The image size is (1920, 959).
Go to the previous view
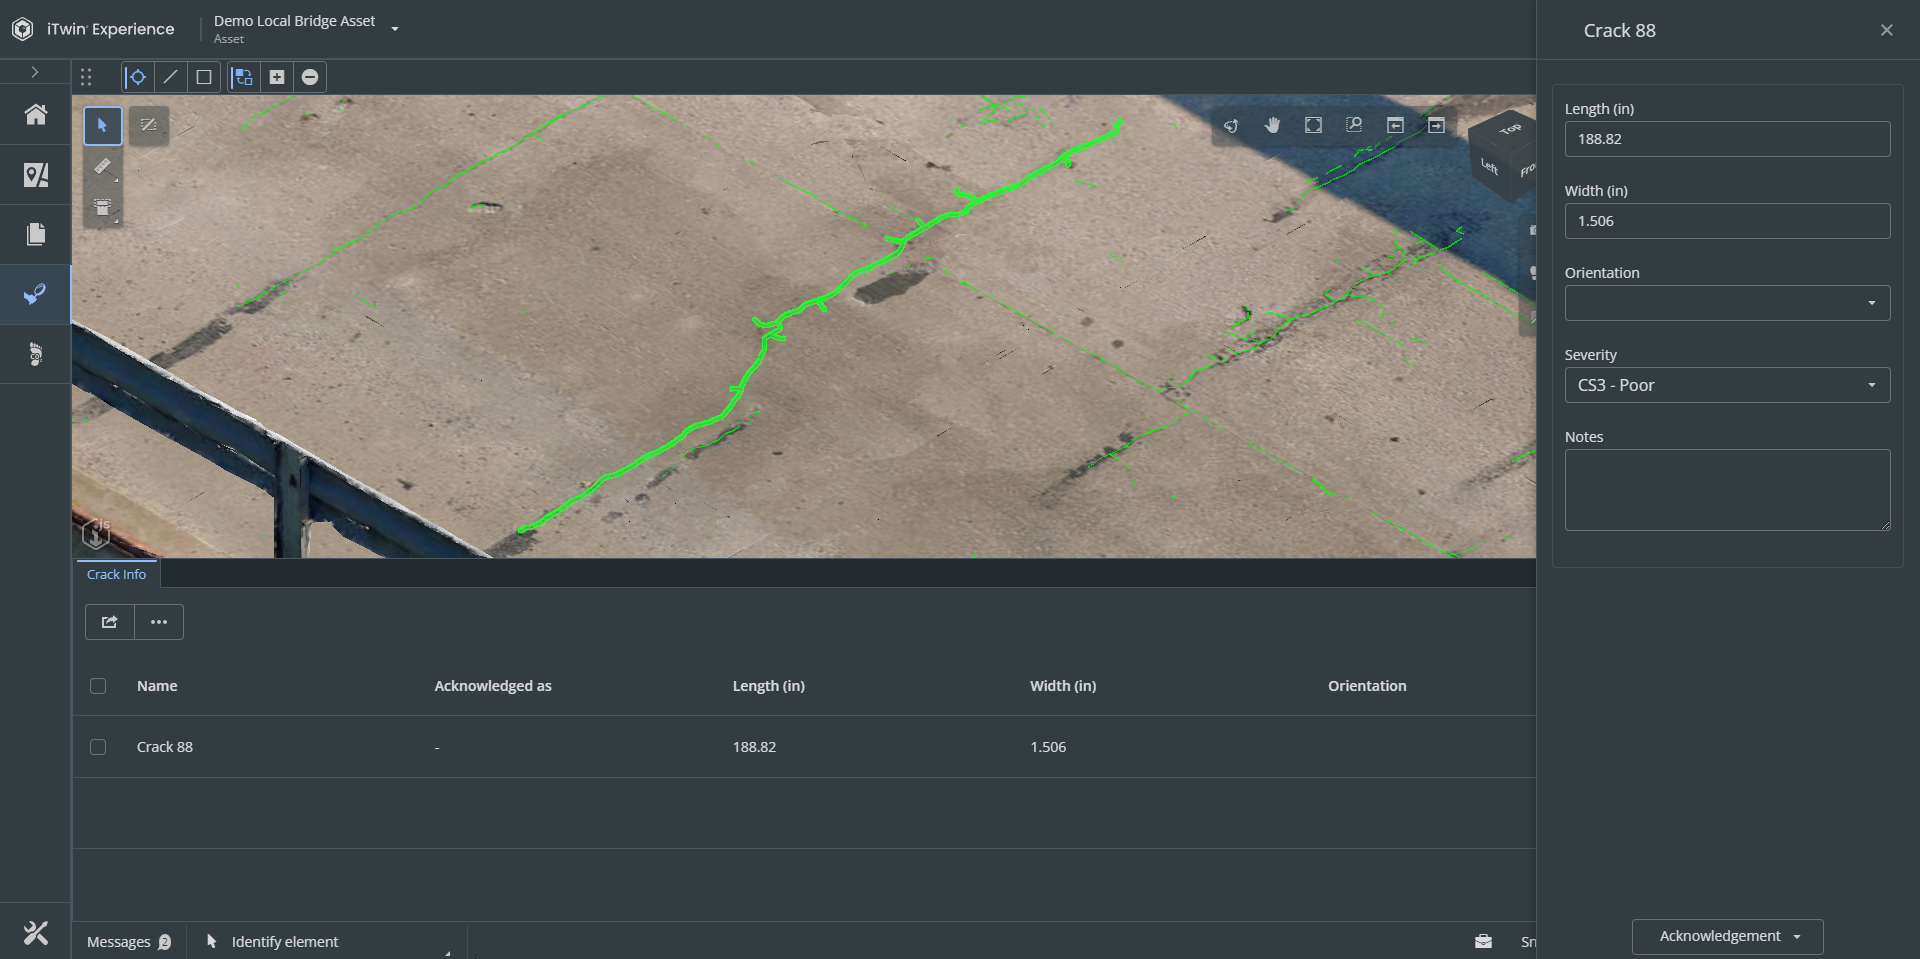coord(1395,125)
